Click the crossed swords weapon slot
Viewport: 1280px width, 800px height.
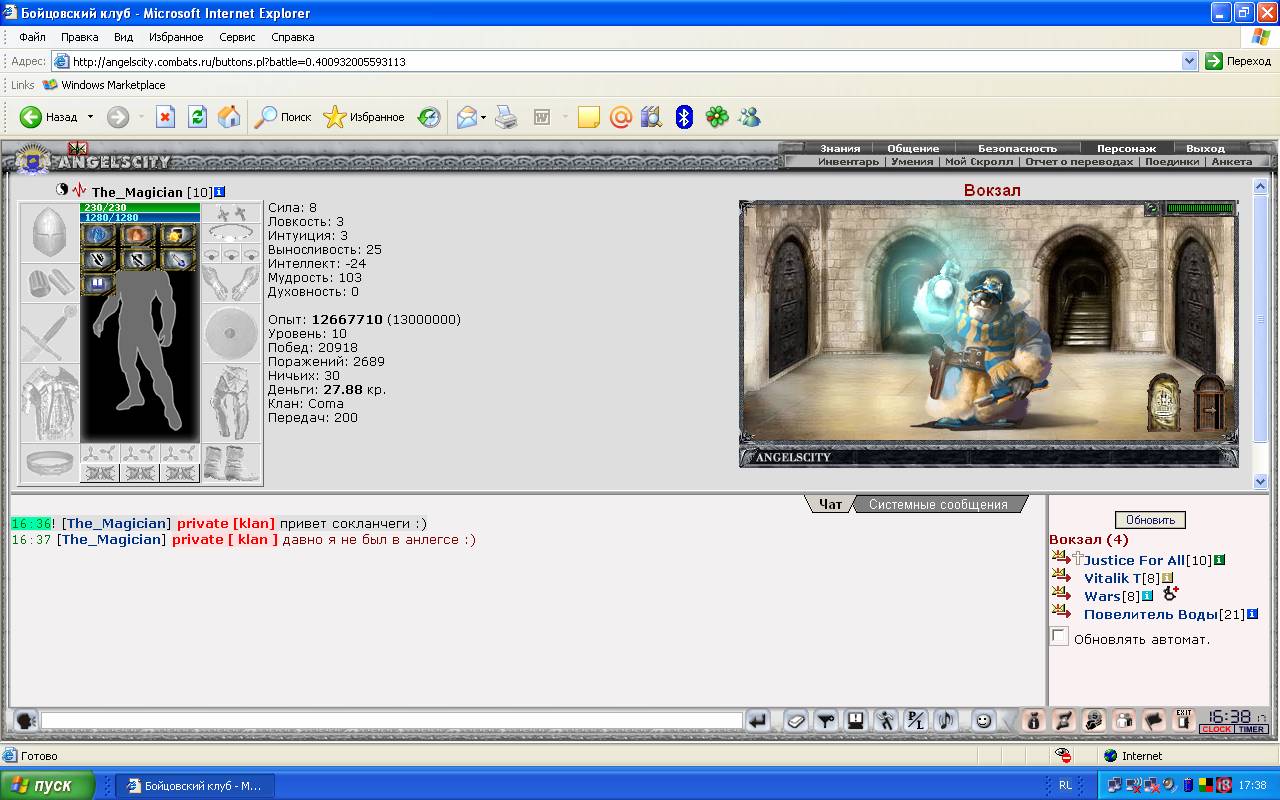49,333
